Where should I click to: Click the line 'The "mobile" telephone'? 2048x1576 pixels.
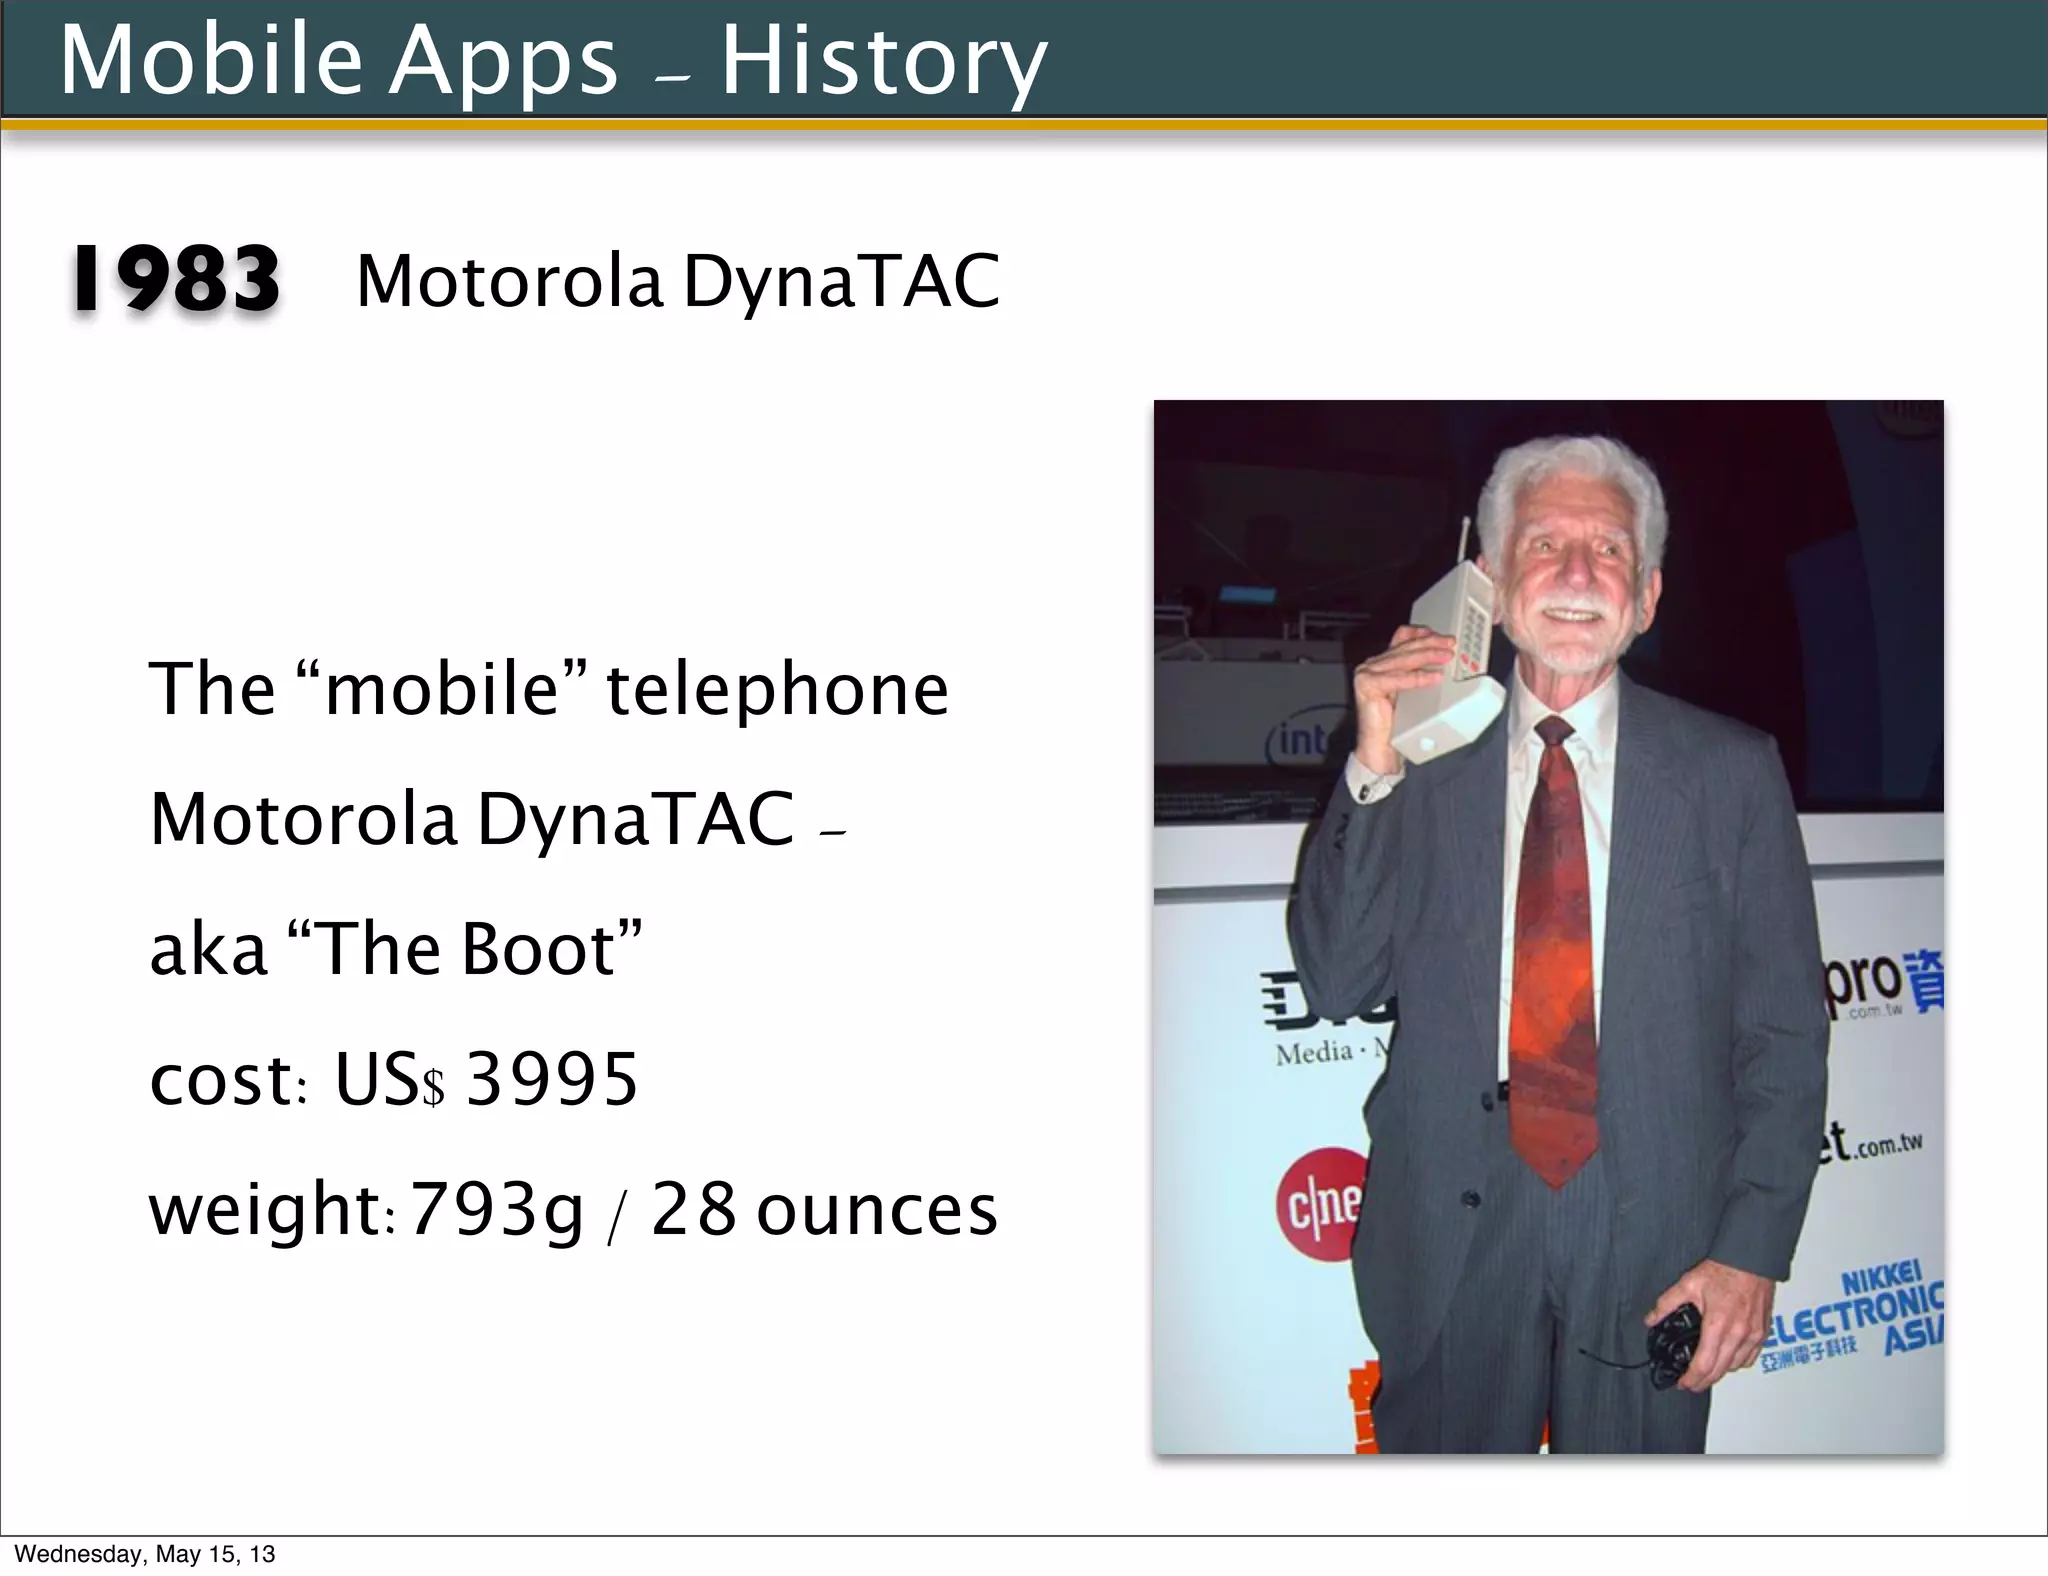point(548,689)
